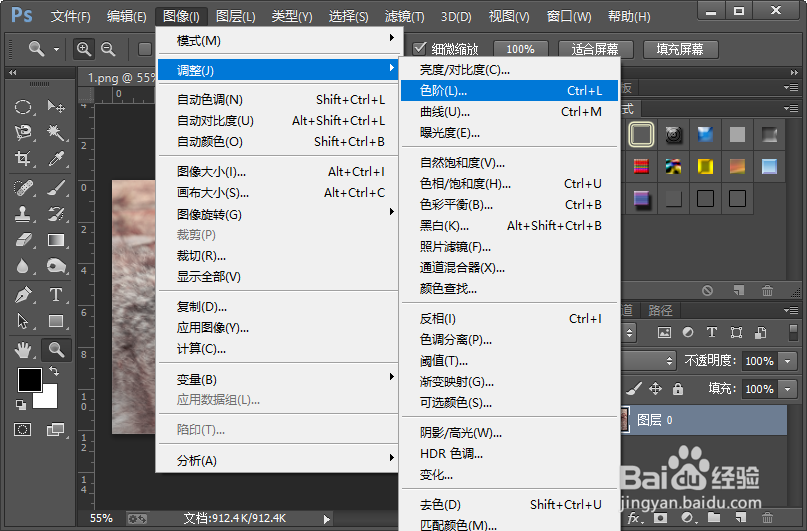The width and height of the screenshot is (807, 531).
Task: Change screen mode icon
Action: click(55, 430)
